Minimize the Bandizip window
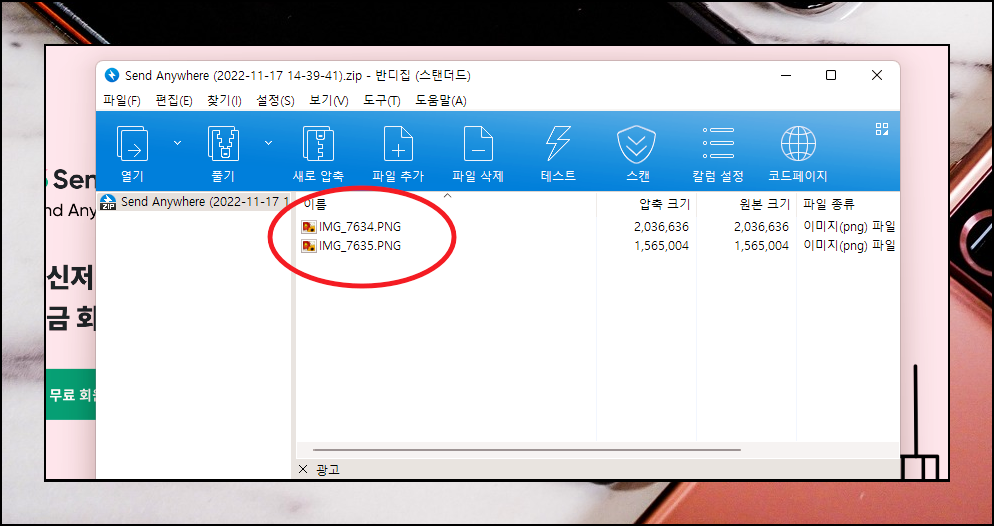Screen dimensions: 994x526 (x=786, y=75)
